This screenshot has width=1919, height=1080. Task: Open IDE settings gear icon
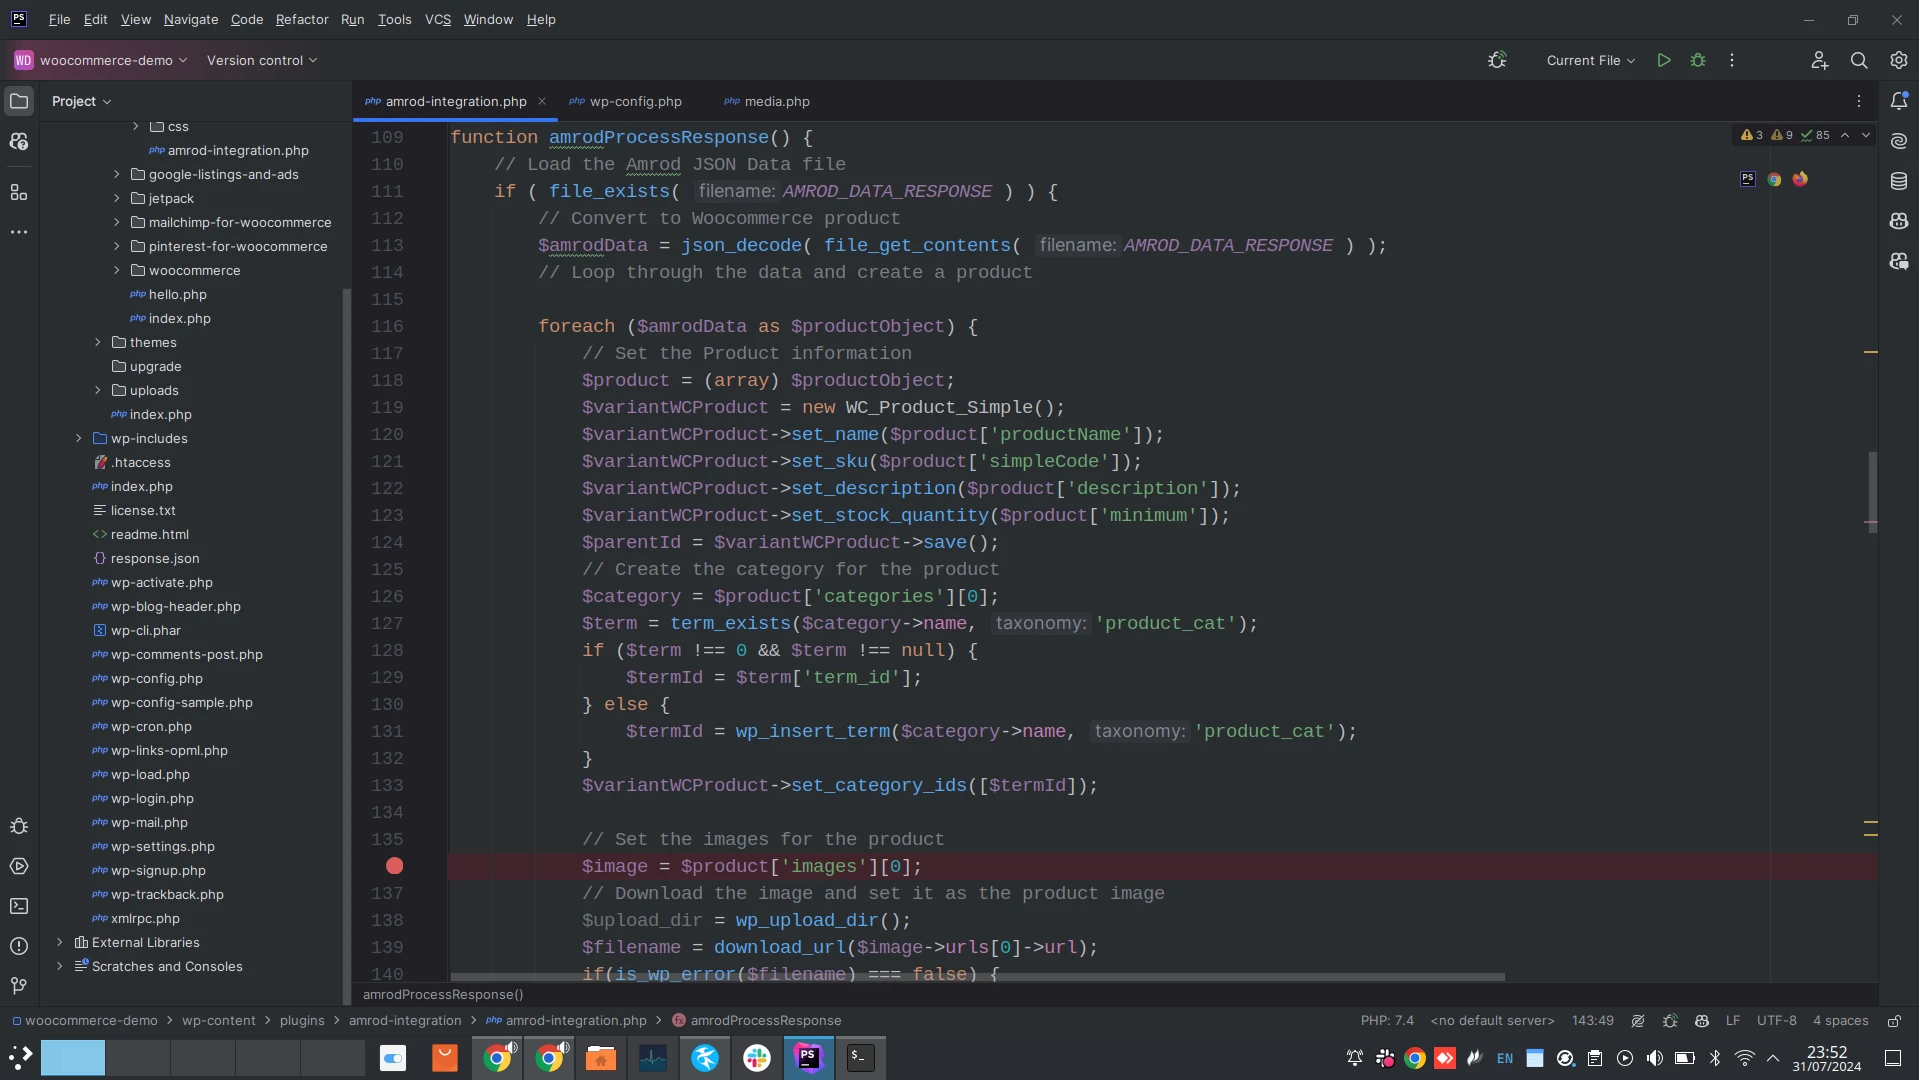[1899, 60]
